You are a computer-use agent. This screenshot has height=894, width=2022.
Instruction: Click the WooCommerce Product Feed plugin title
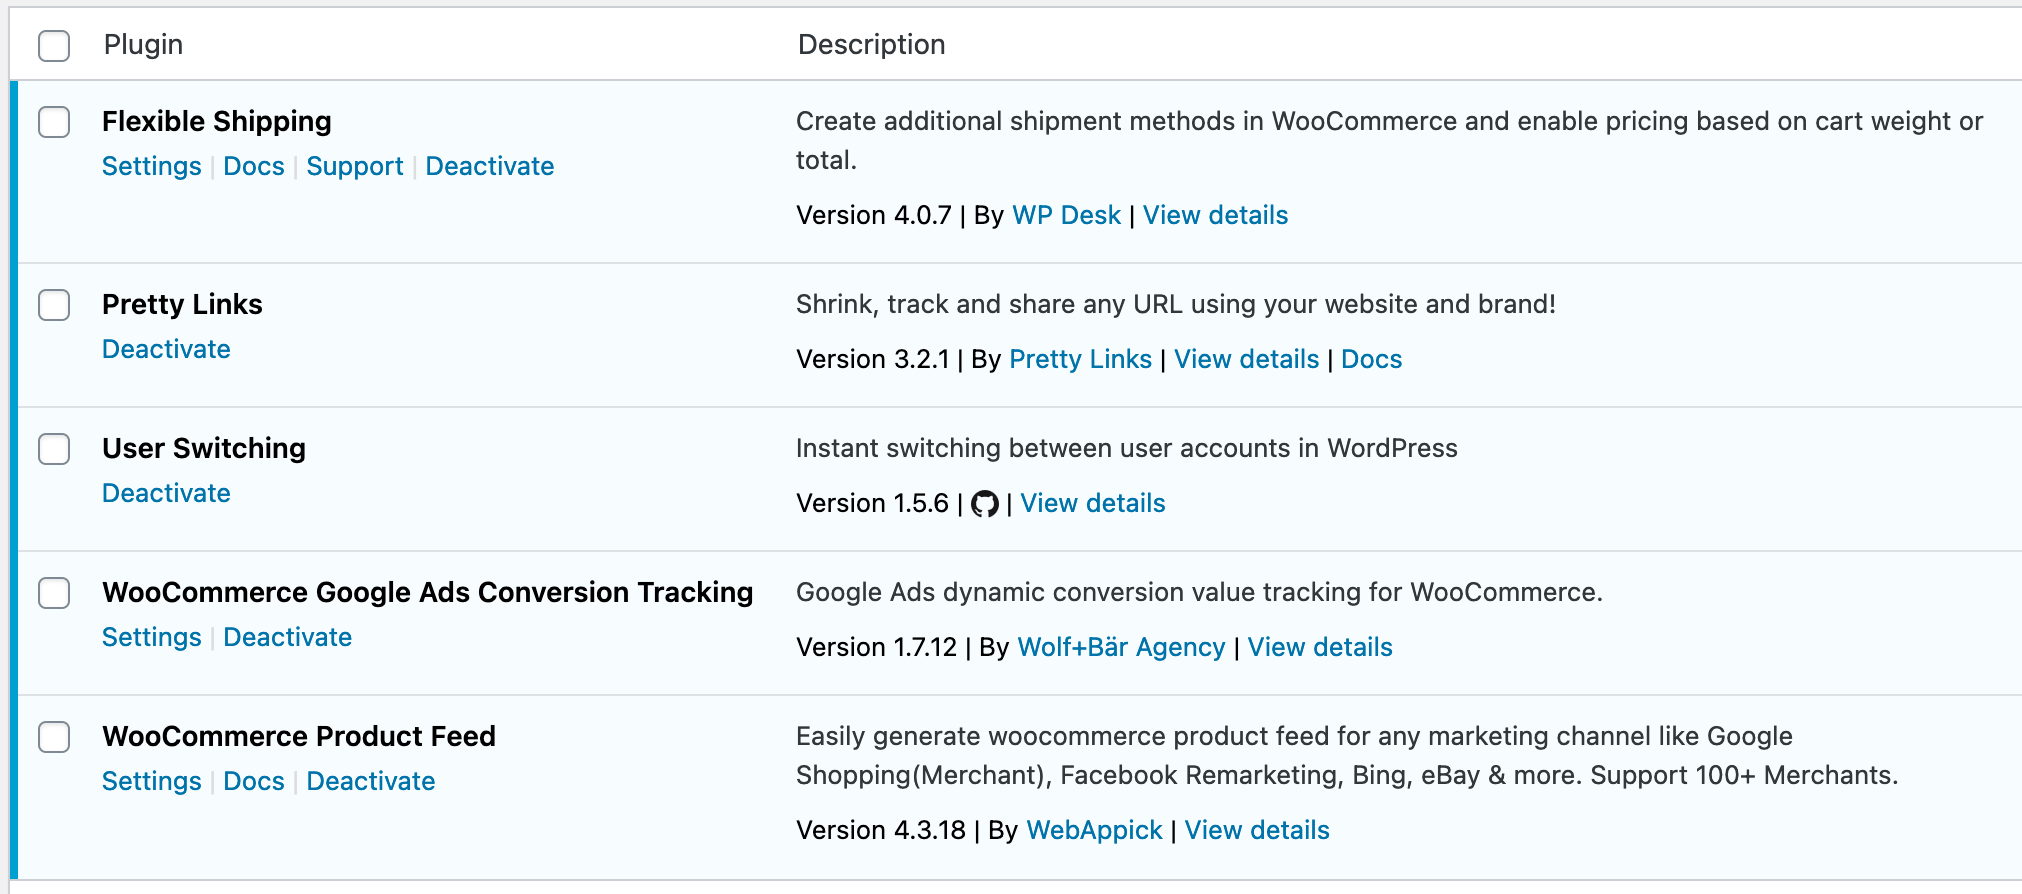[299, 737]
